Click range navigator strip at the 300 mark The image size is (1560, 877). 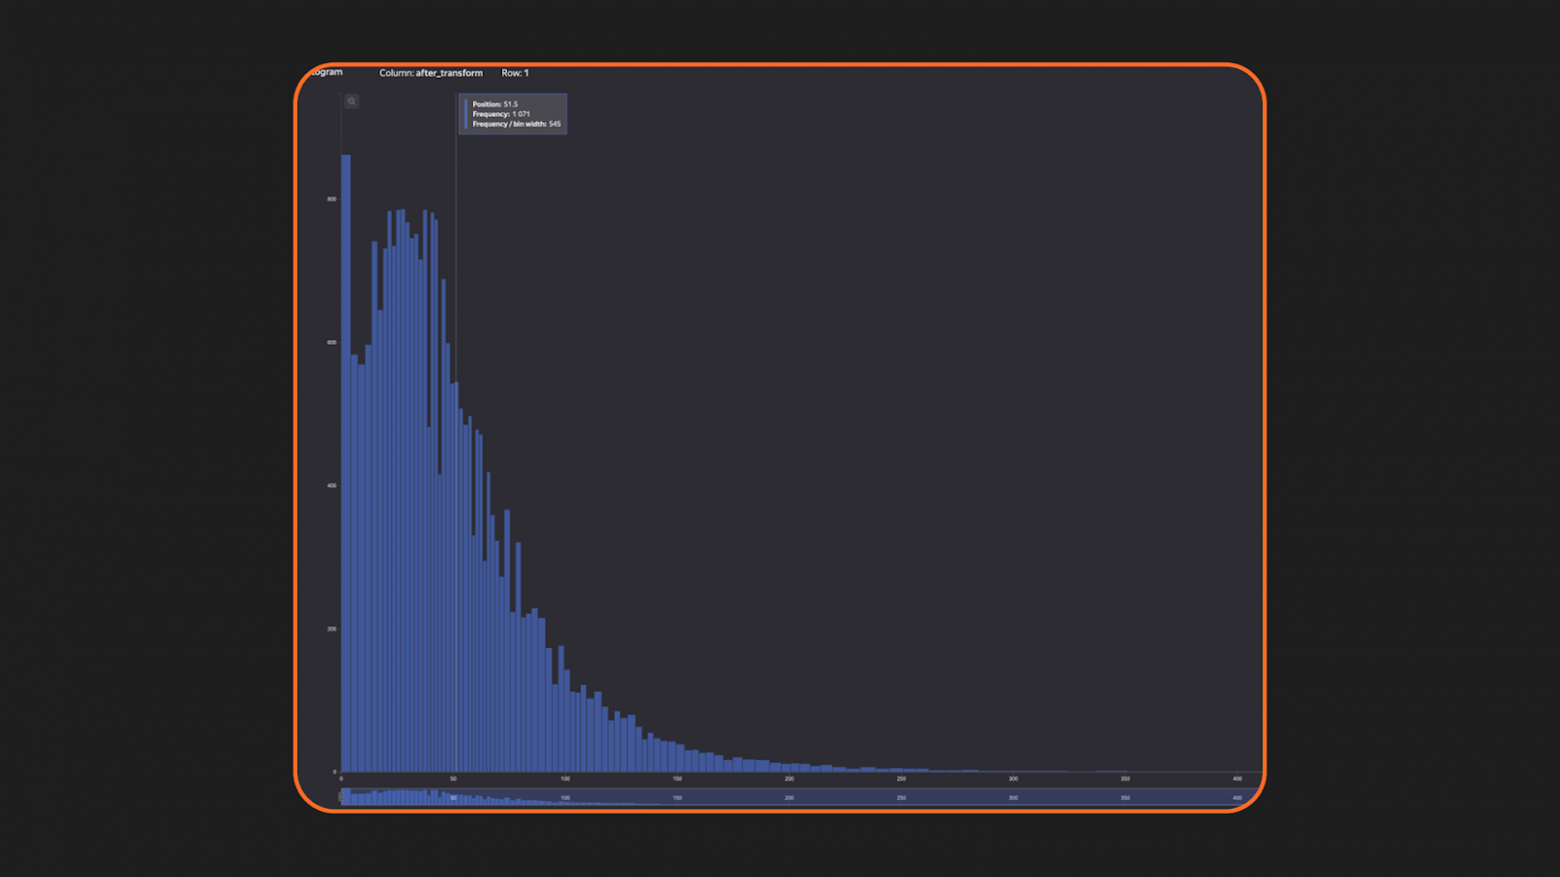coord(1013,797)
